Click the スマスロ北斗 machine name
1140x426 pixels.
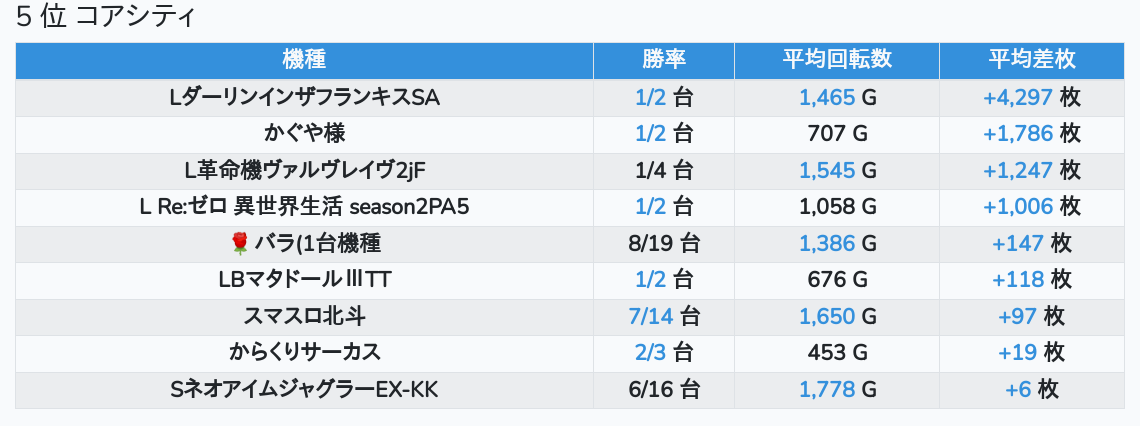pos(304,316)
